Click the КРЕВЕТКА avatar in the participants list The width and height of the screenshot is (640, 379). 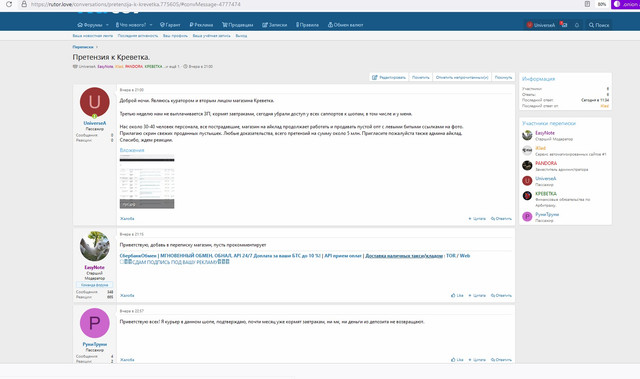pyautogui.click(x=527, y=196)
